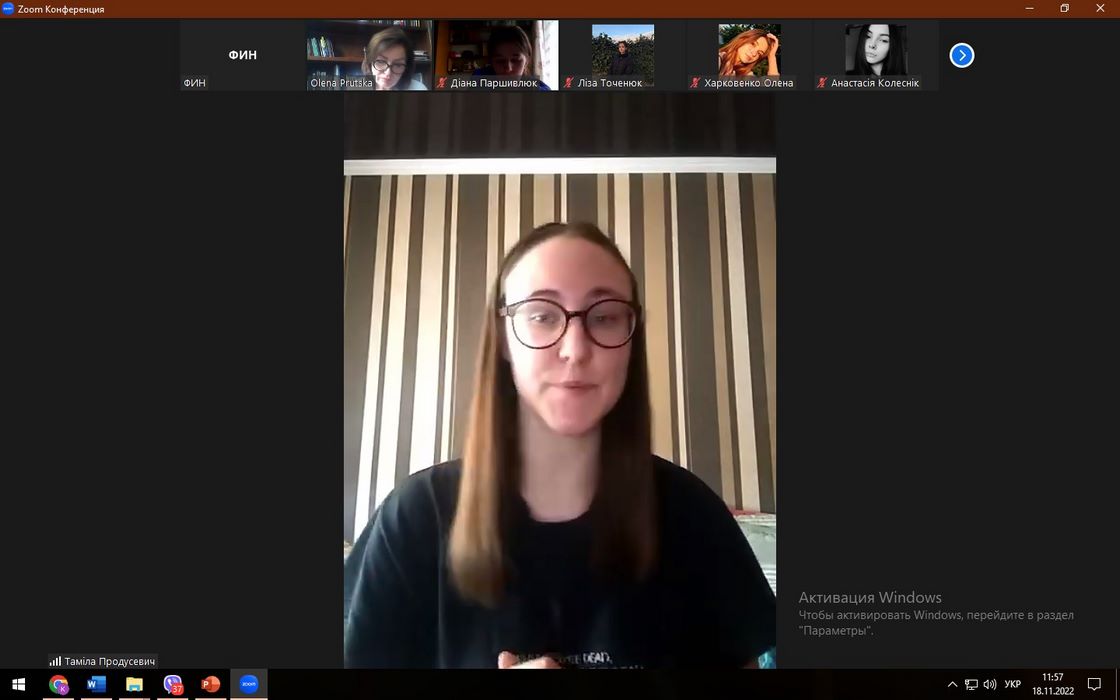Open the Windows Start menu
Image resolution: width=1120 pixels, height=700 pixels.
[18, 685]
